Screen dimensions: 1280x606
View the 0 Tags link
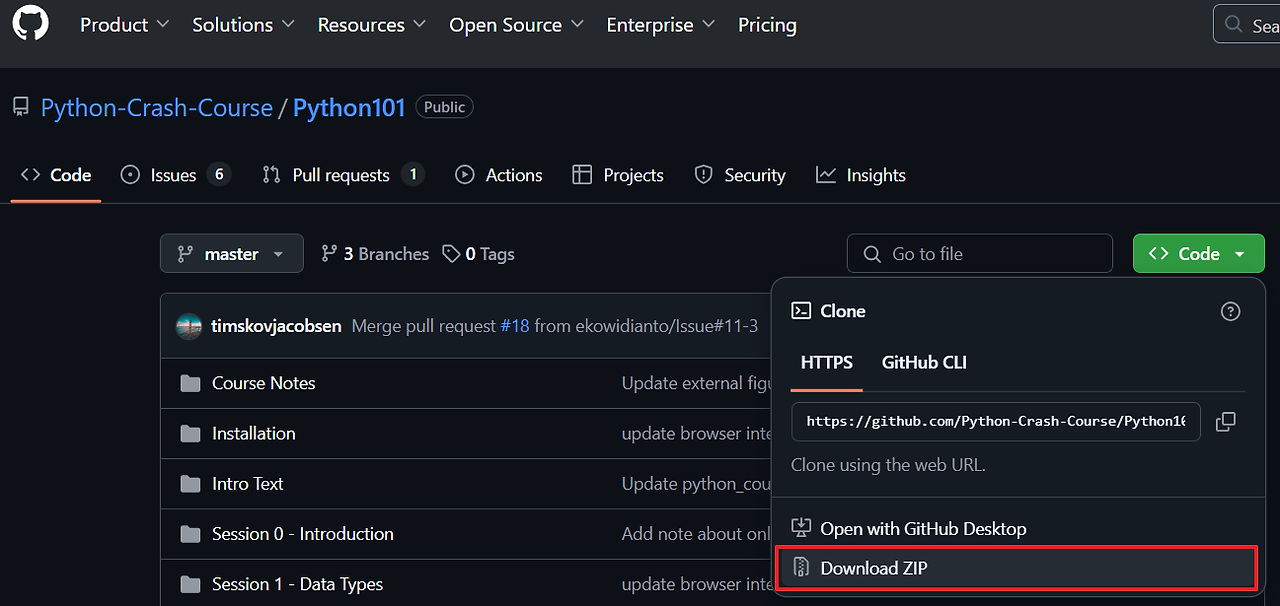point(479,254)
